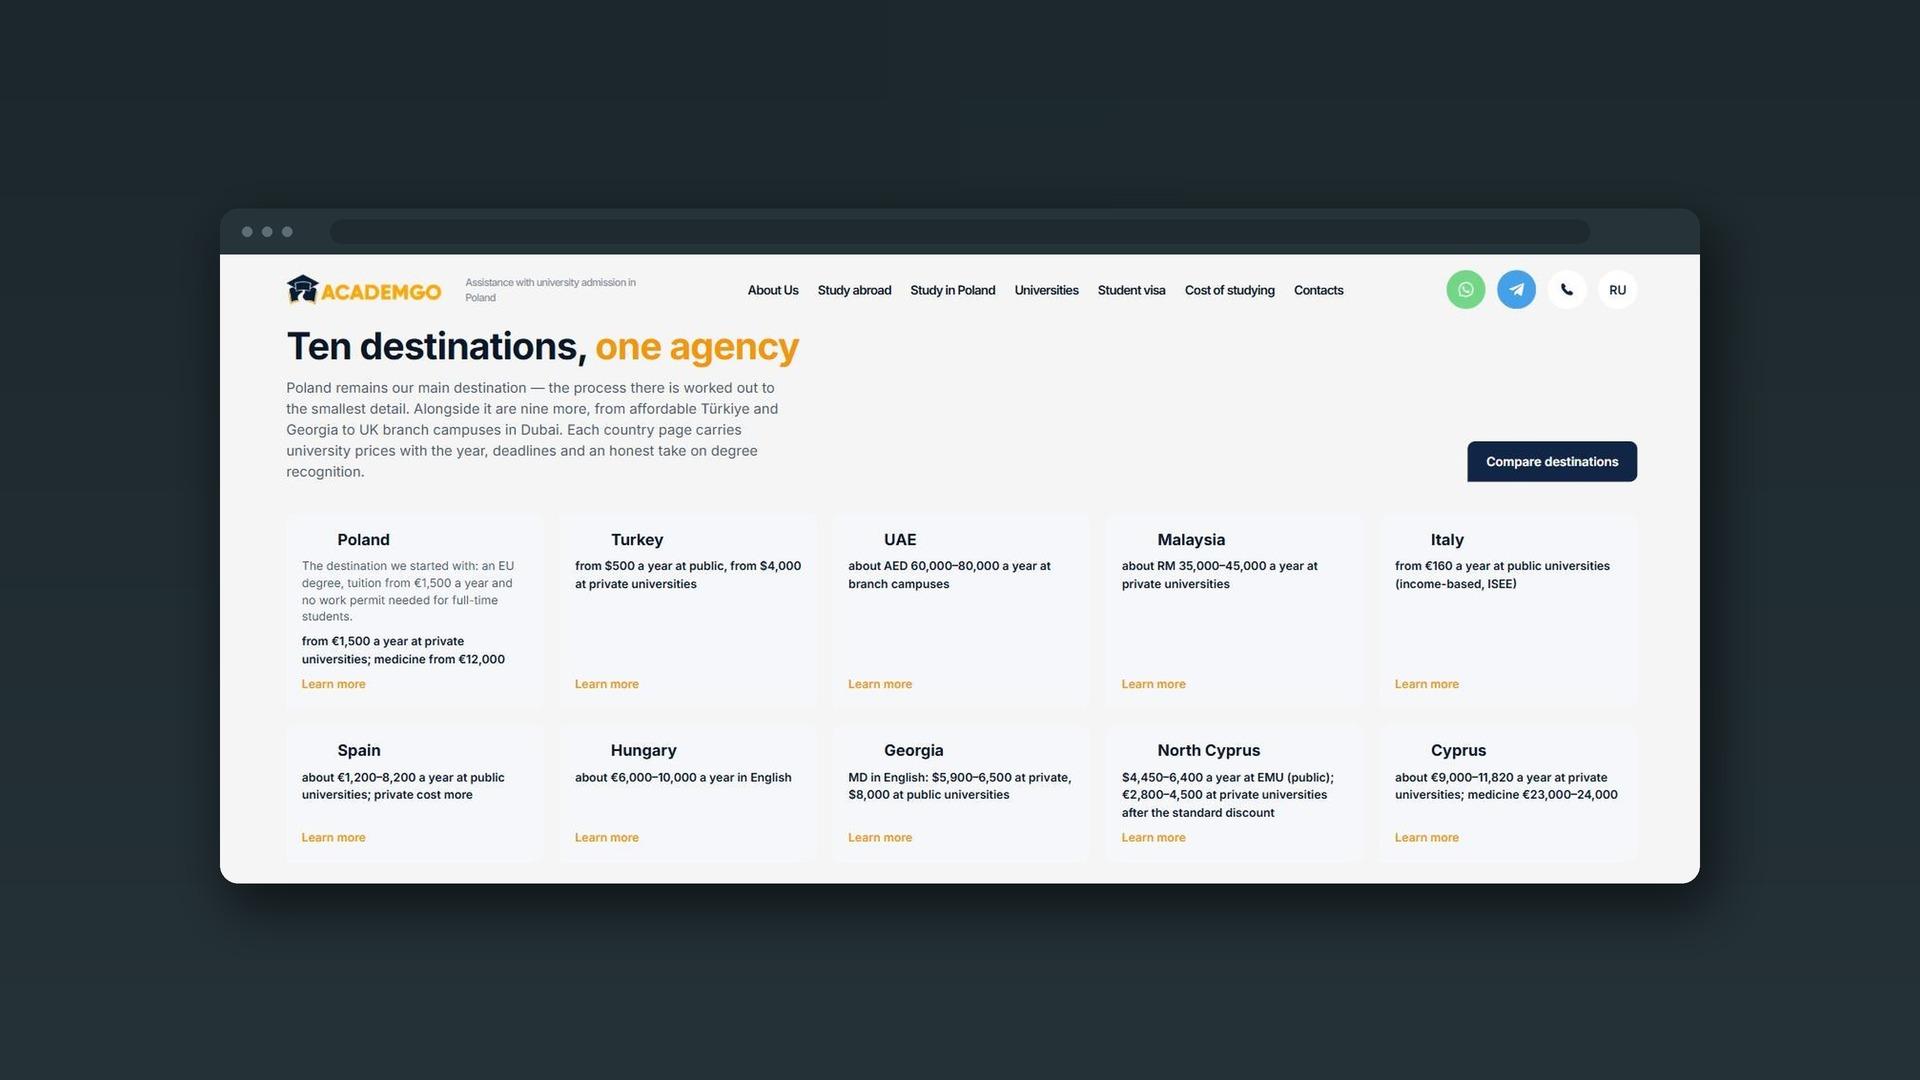Click the browser address bar
The height and width of the screenshot is (1080, 1920).
pyautogui.click(x=960, y=232)
